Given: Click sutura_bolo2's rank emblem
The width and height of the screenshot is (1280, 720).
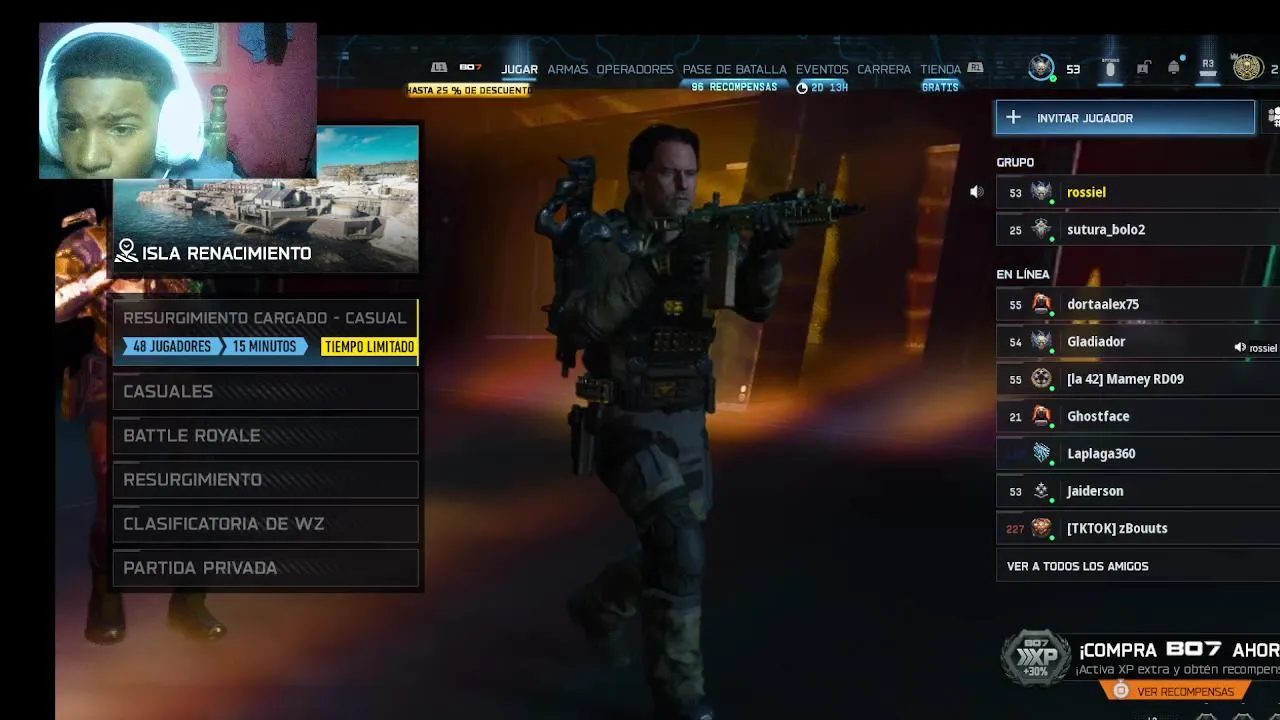Looking at the screenshot, I should (x=1041, y=229).
